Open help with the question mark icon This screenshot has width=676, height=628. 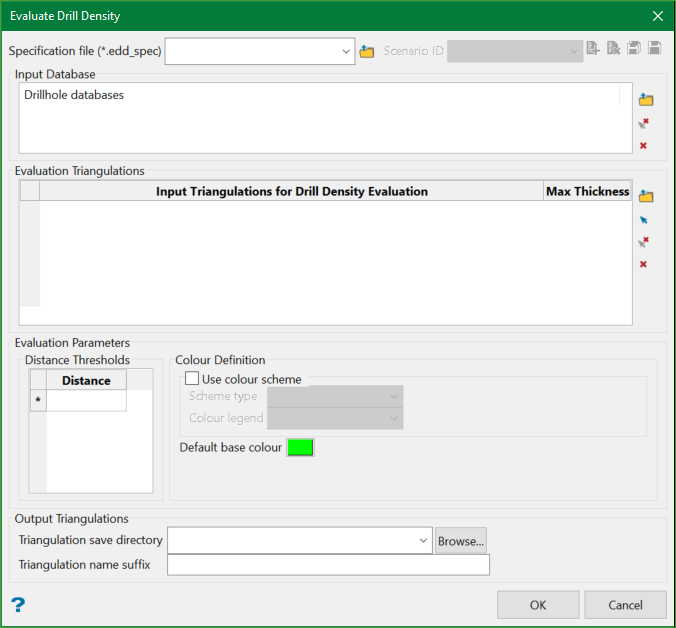[17, 604]
